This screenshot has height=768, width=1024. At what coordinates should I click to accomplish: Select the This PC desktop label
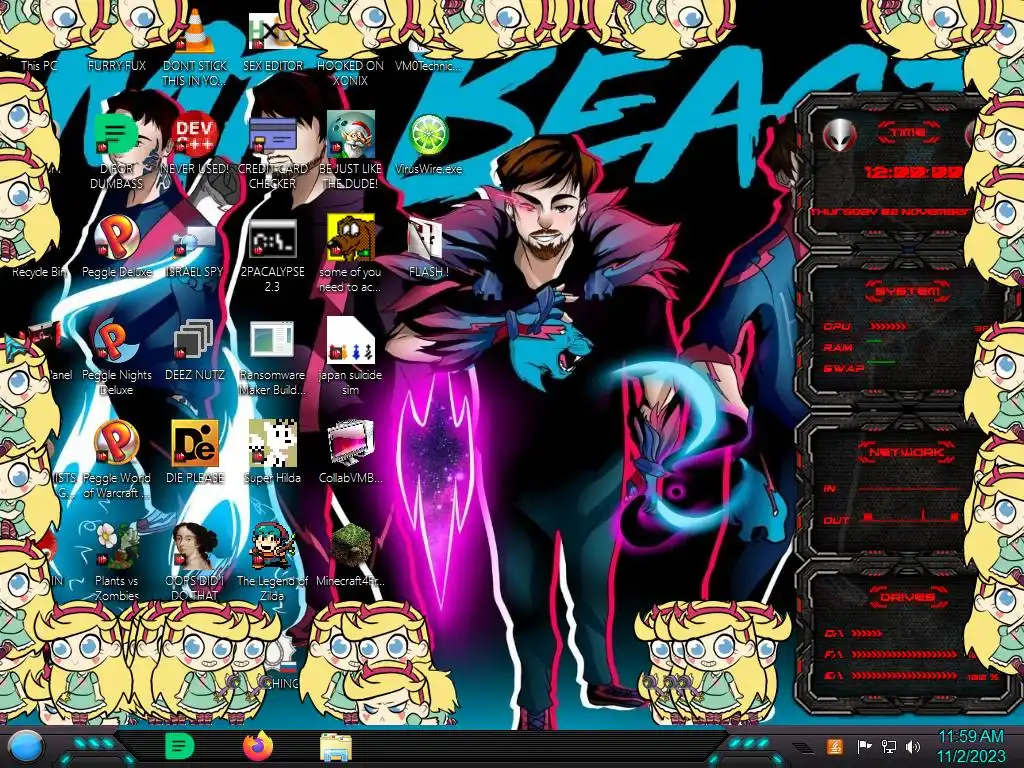click(x=39, y=65)
